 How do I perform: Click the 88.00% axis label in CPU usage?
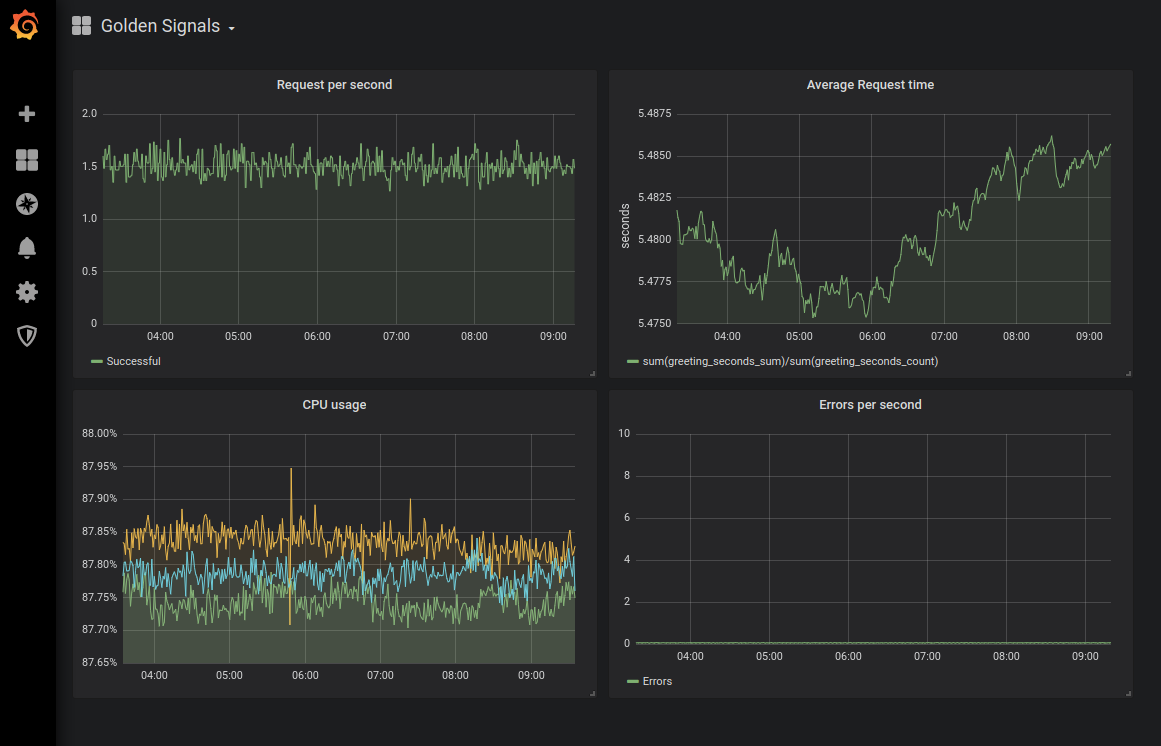point(99,434)
